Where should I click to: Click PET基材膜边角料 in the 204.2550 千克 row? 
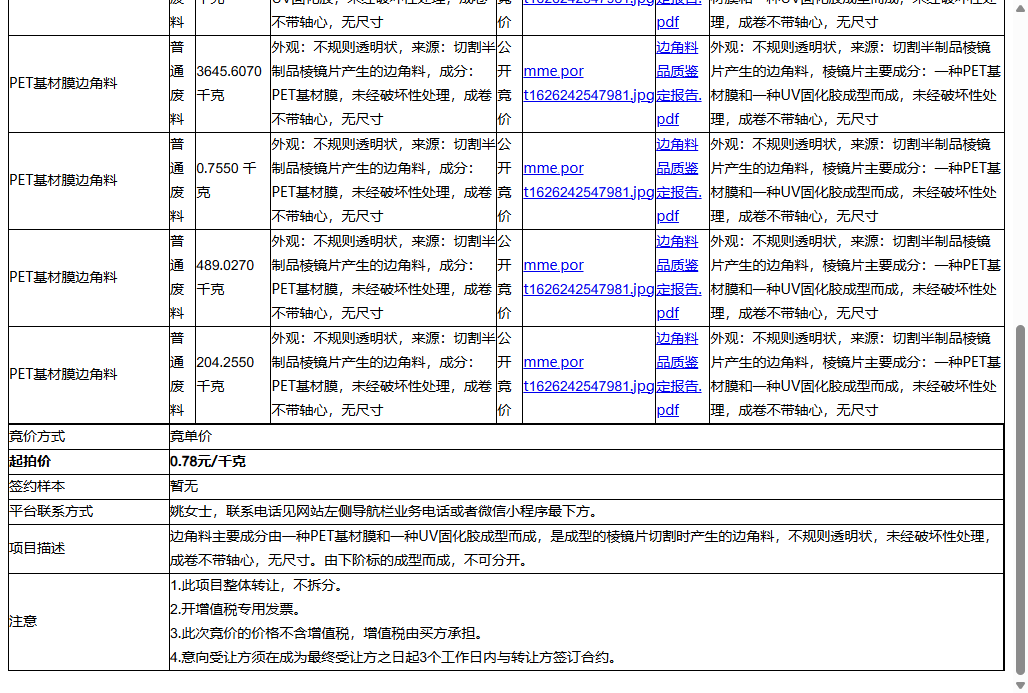pos(64,374)
